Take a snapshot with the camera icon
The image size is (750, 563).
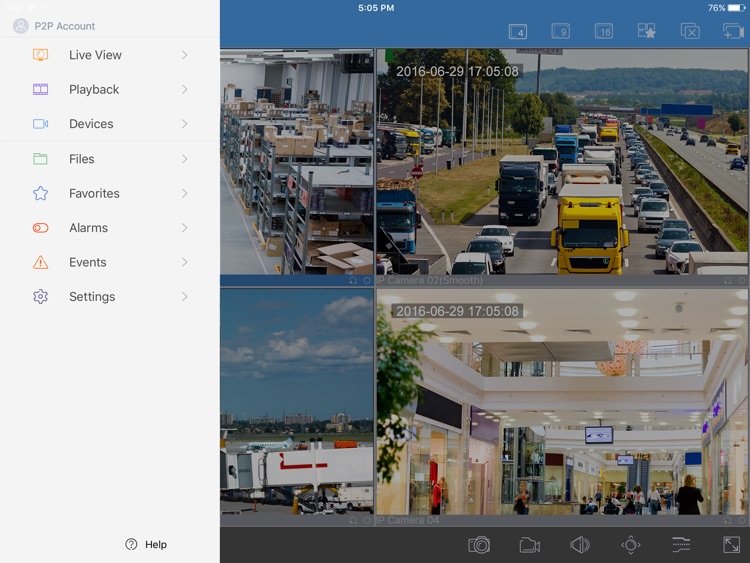pyautogui.click(x=479, y=545)
